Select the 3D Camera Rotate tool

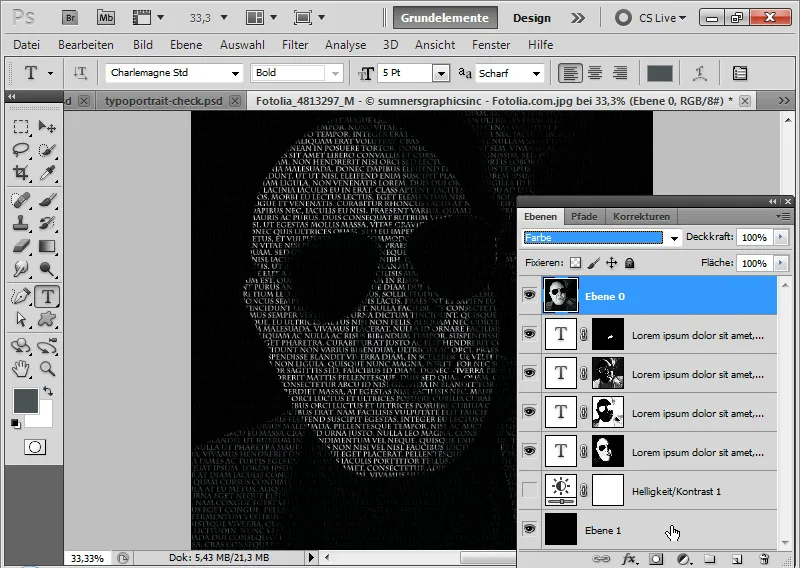coord(47,346)
